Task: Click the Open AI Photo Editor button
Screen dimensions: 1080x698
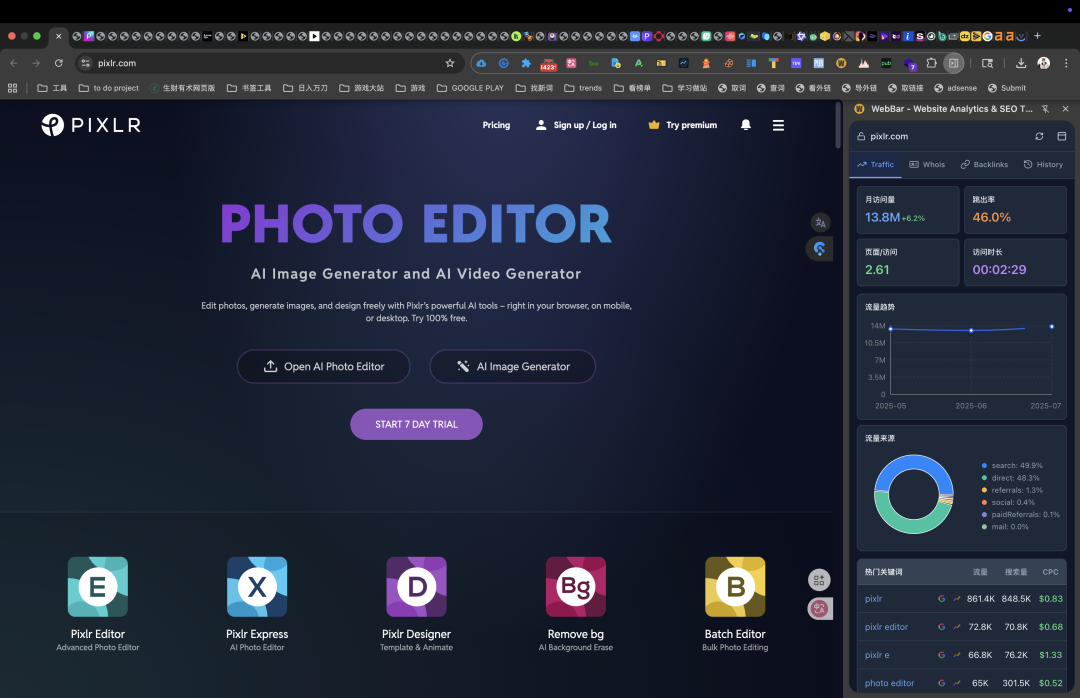Action: click(x=324, y=367)
